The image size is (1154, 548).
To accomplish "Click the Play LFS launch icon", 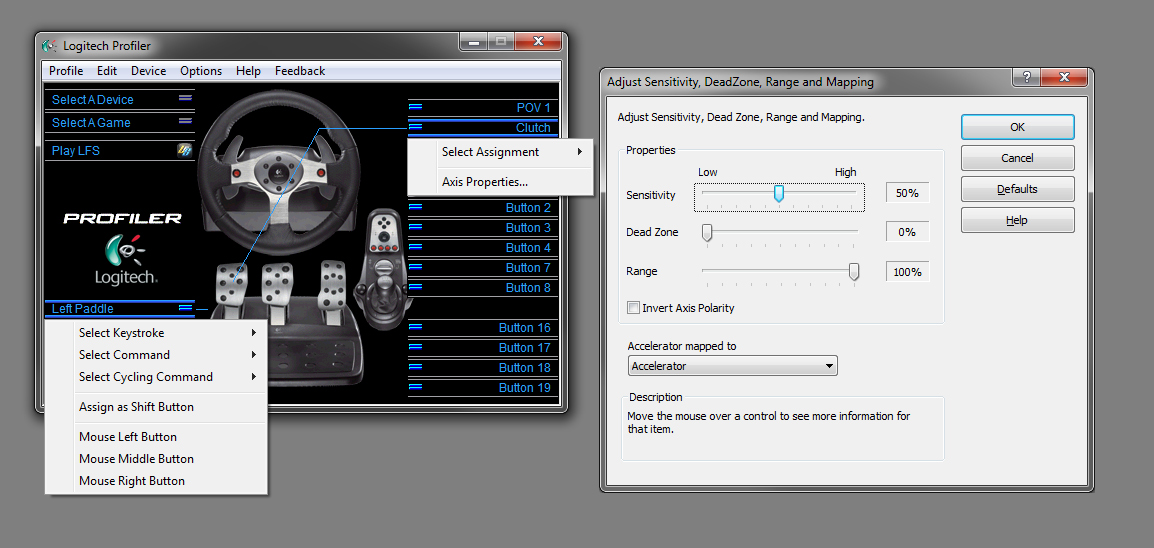I will click(185, 150).
